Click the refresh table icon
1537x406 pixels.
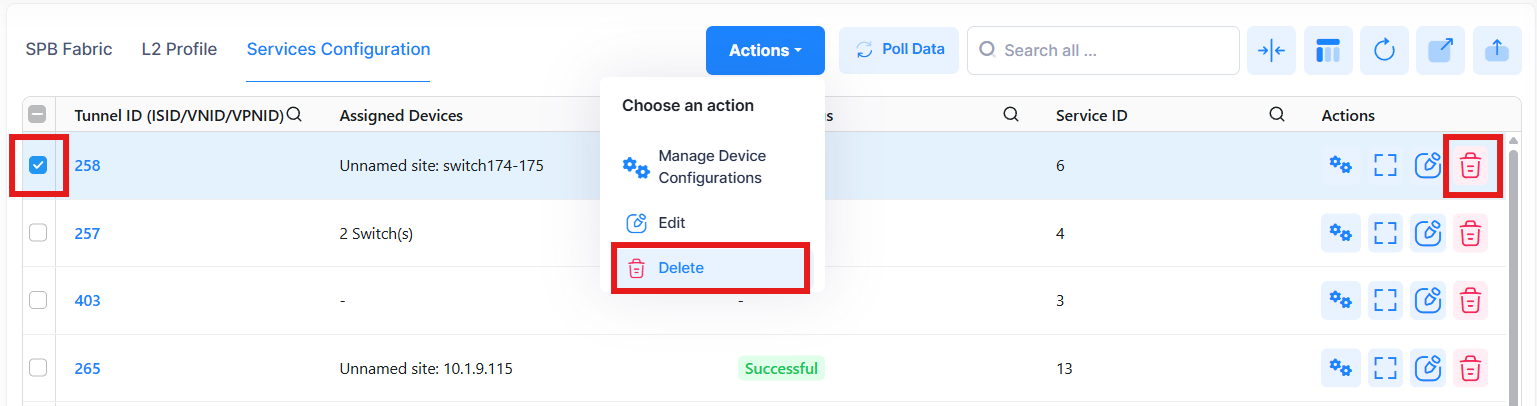click(x=1385, y=50)
